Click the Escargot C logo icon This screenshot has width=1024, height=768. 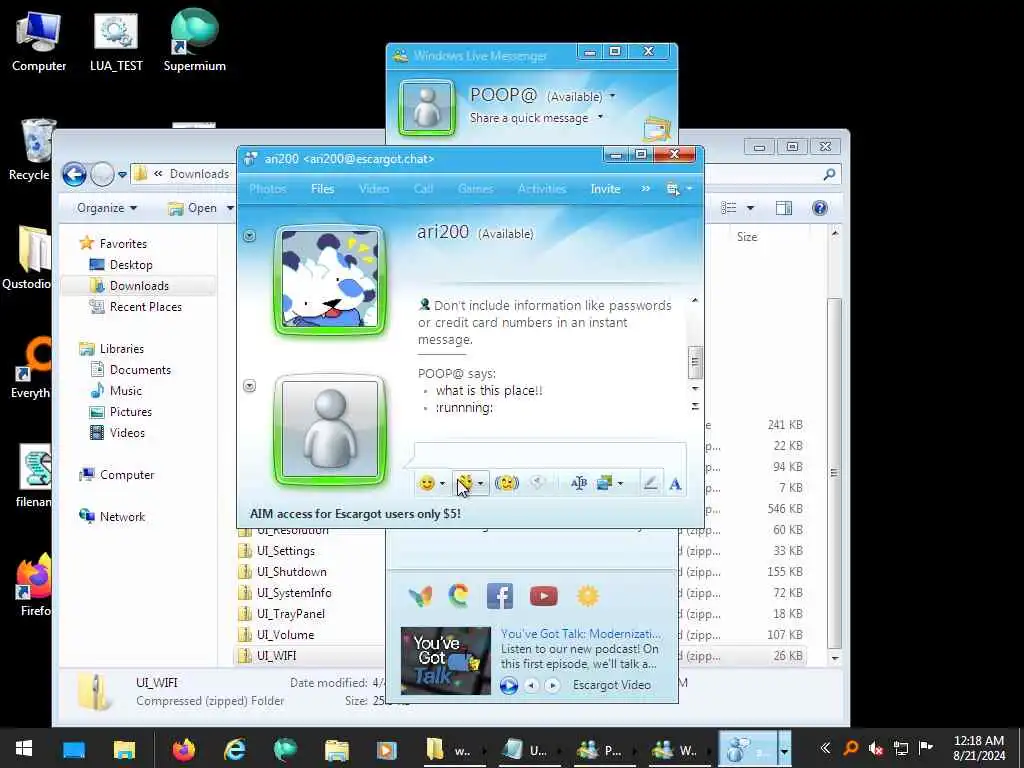[459, 595]
